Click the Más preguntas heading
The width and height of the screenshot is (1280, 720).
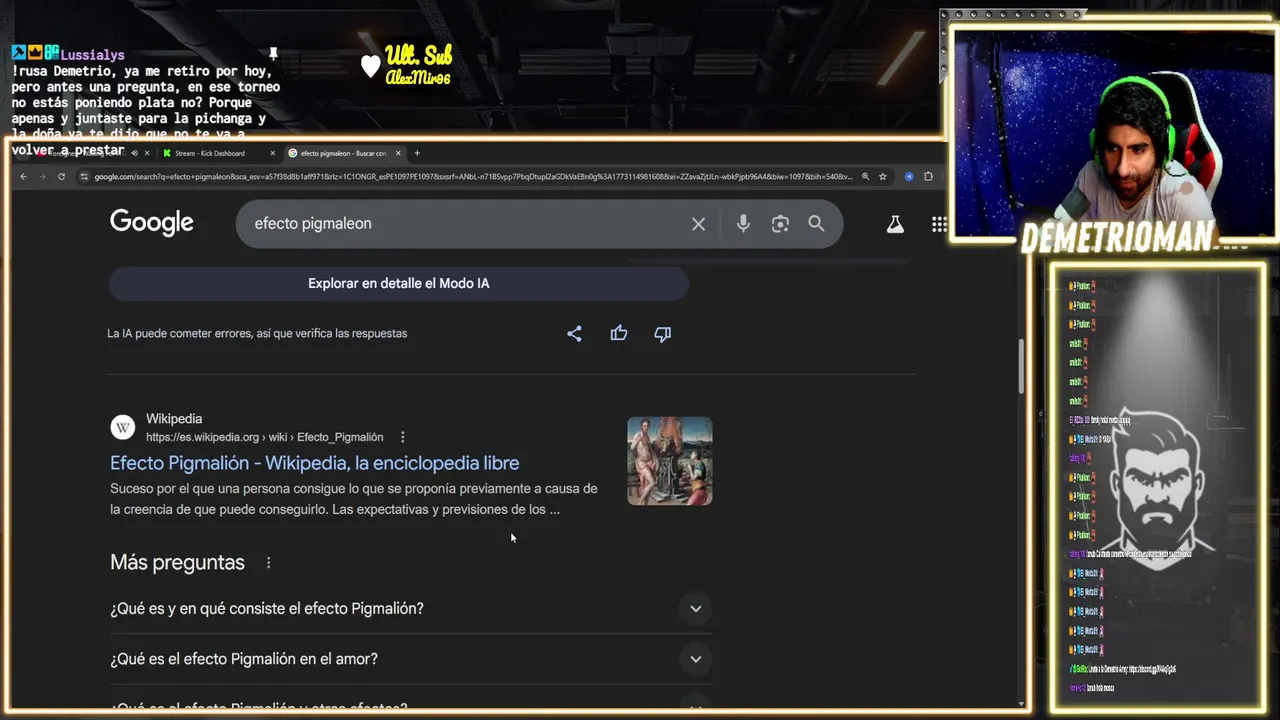pos(177,563)
